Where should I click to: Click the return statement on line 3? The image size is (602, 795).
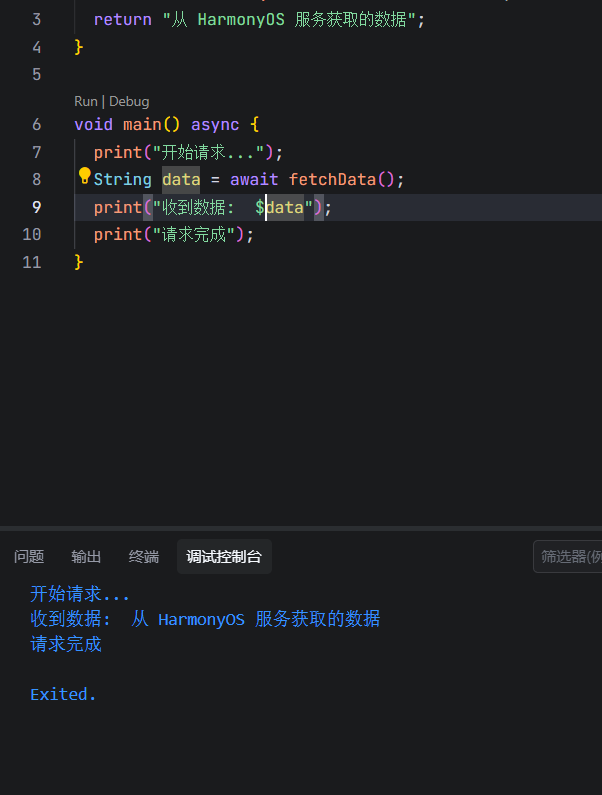coord(259,20)
